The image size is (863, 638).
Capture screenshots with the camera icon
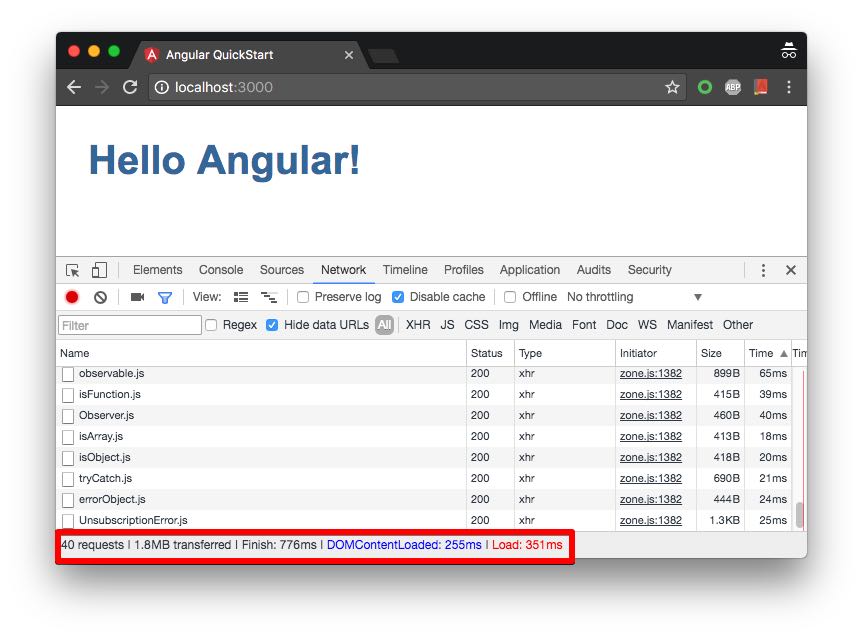click(x=138, y=297)
